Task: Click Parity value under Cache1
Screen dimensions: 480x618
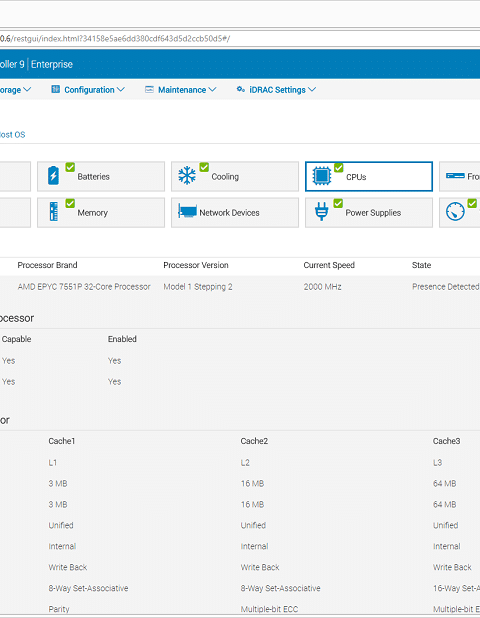Action: [x=59, y=609]
